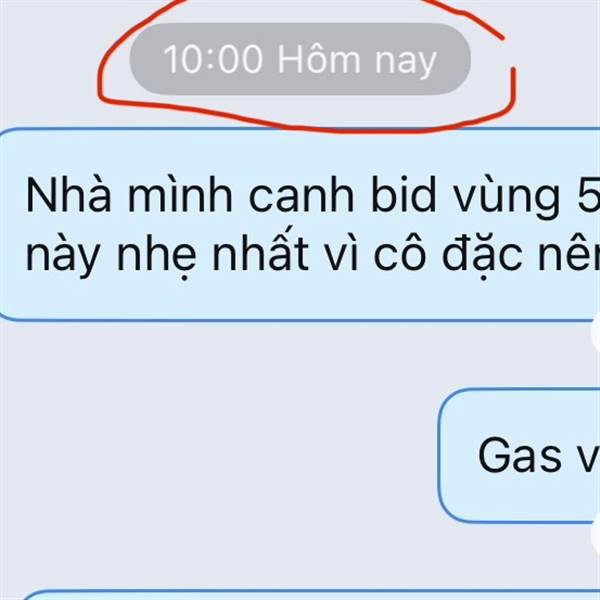Click the word "vùng" in the first message
This screenshot has width=600, height=600.
coord(507,197)
